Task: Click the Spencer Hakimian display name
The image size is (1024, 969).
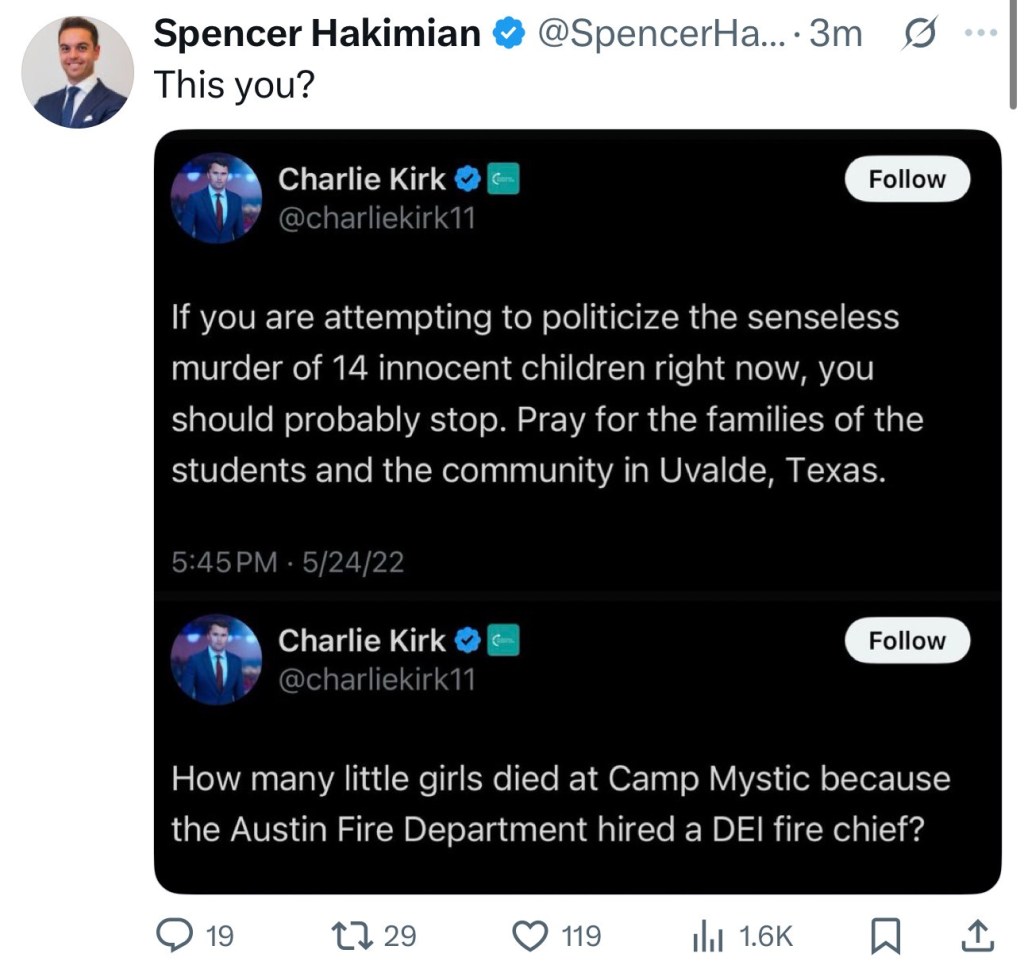Action: 317,35
